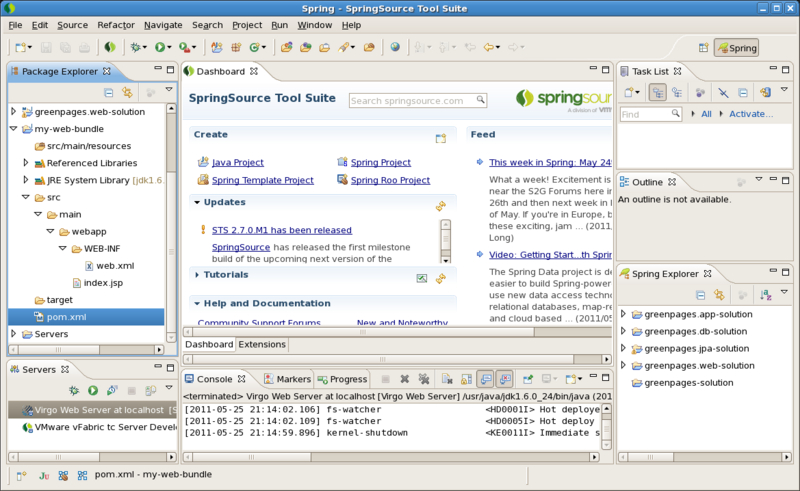Screen dimensions: 800x491
Task: Open the Window menu
Action: [314, 25]
